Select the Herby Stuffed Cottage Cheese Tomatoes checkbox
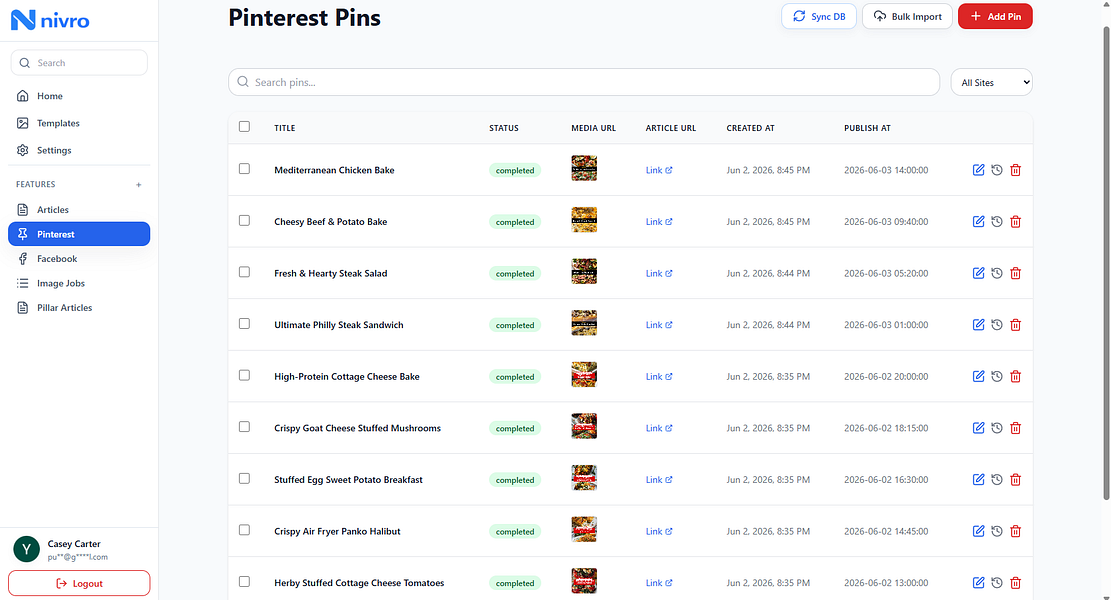This screenshot has width=1111, height=600. tap(244, 582)
